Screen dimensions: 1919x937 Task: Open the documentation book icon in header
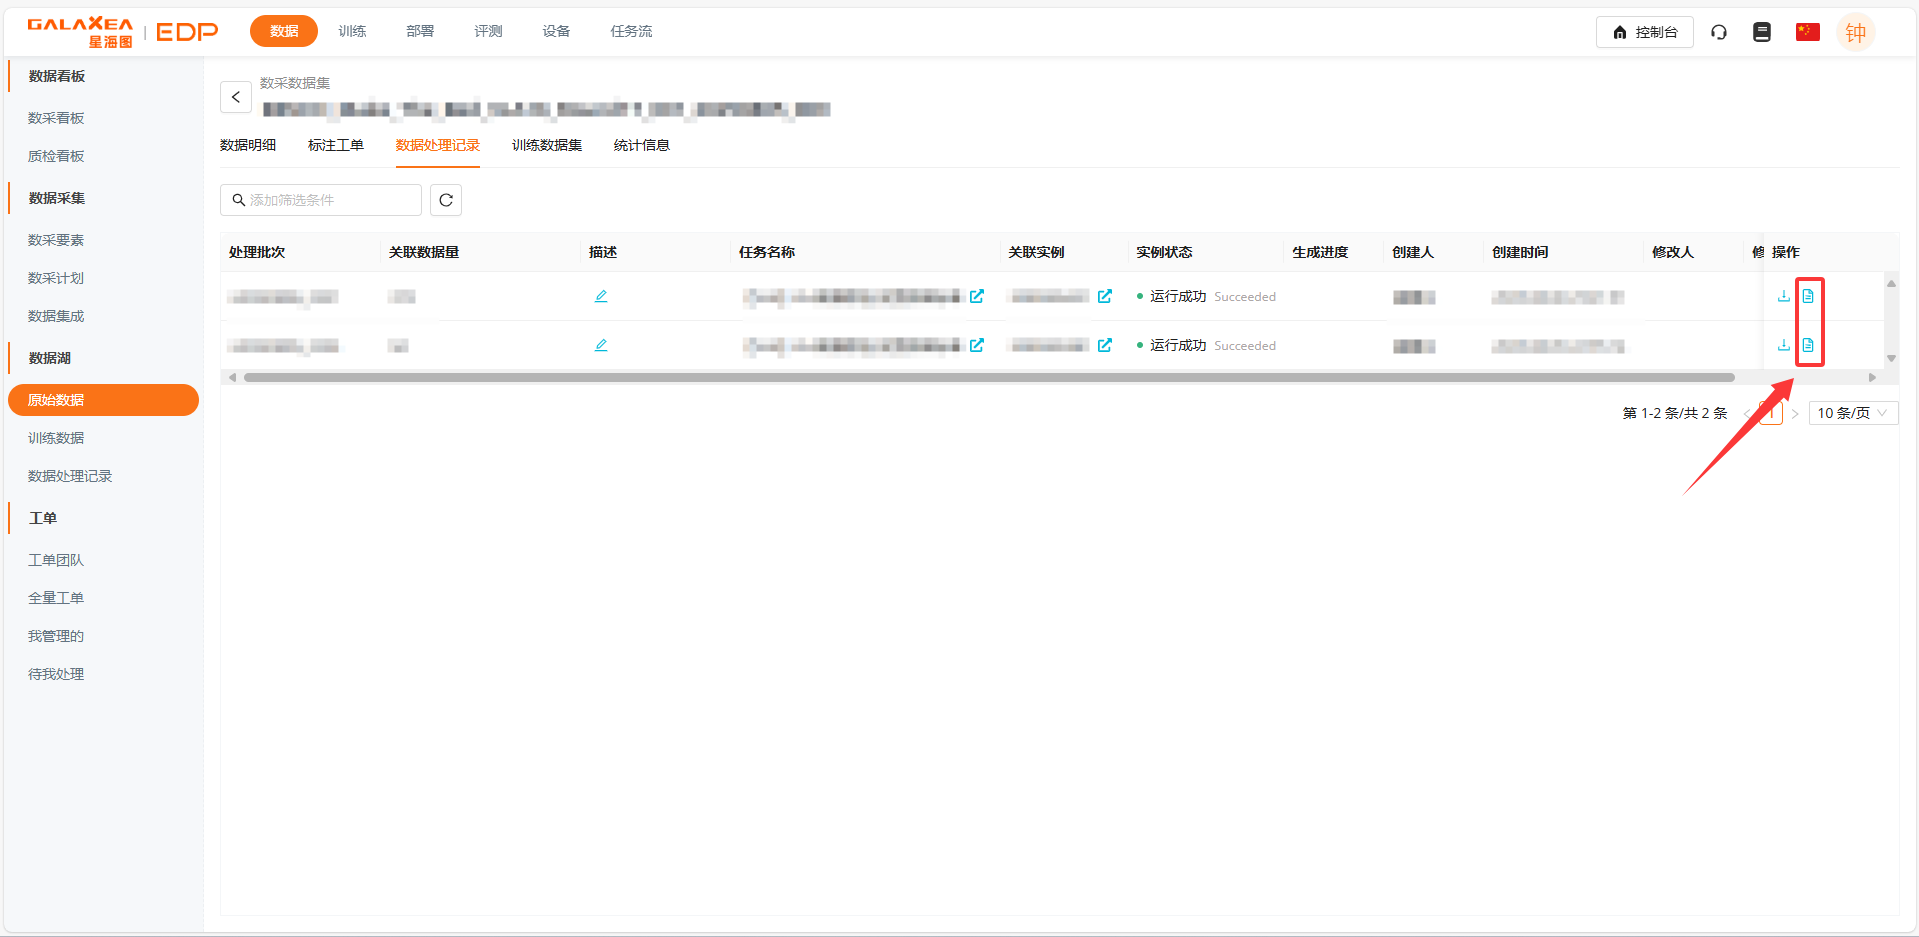coord(1762,32)
